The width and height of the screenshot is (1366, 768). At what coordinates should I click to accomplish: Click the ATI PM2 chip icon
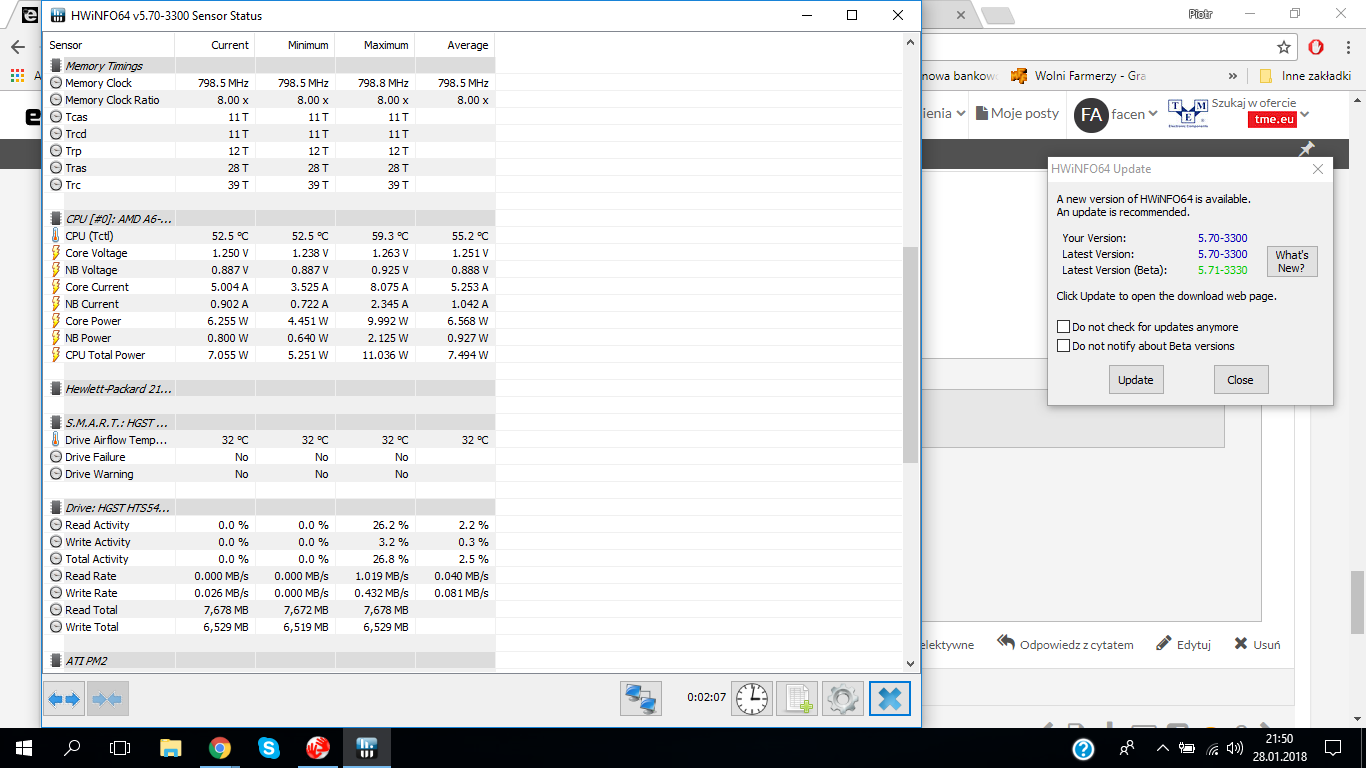point(56,661)
